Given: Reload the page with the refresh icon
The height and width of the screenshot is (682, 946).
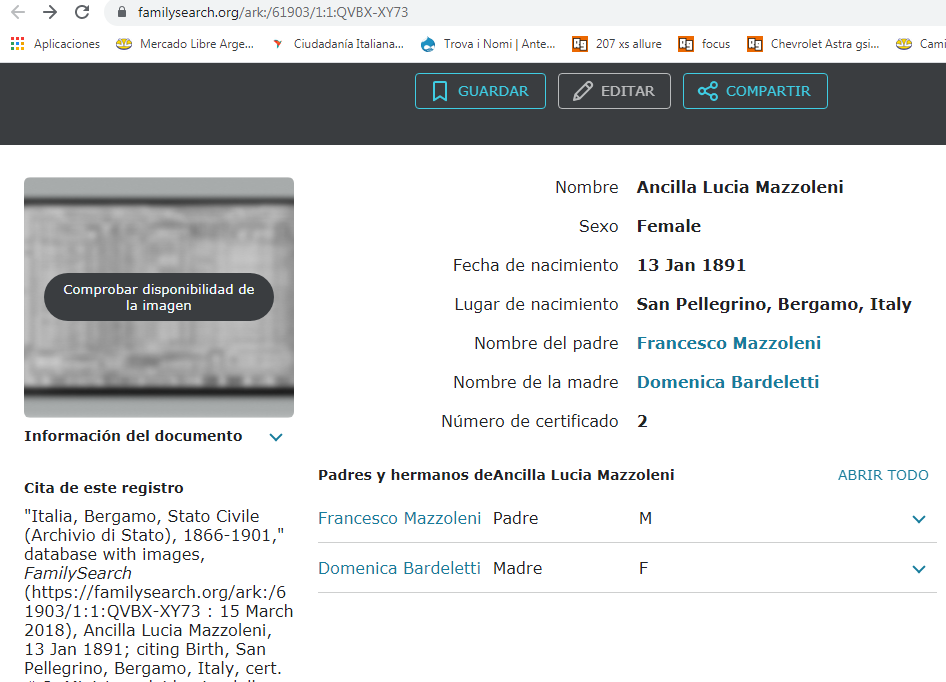Looking at the screenshot, I should coord(82,12).
